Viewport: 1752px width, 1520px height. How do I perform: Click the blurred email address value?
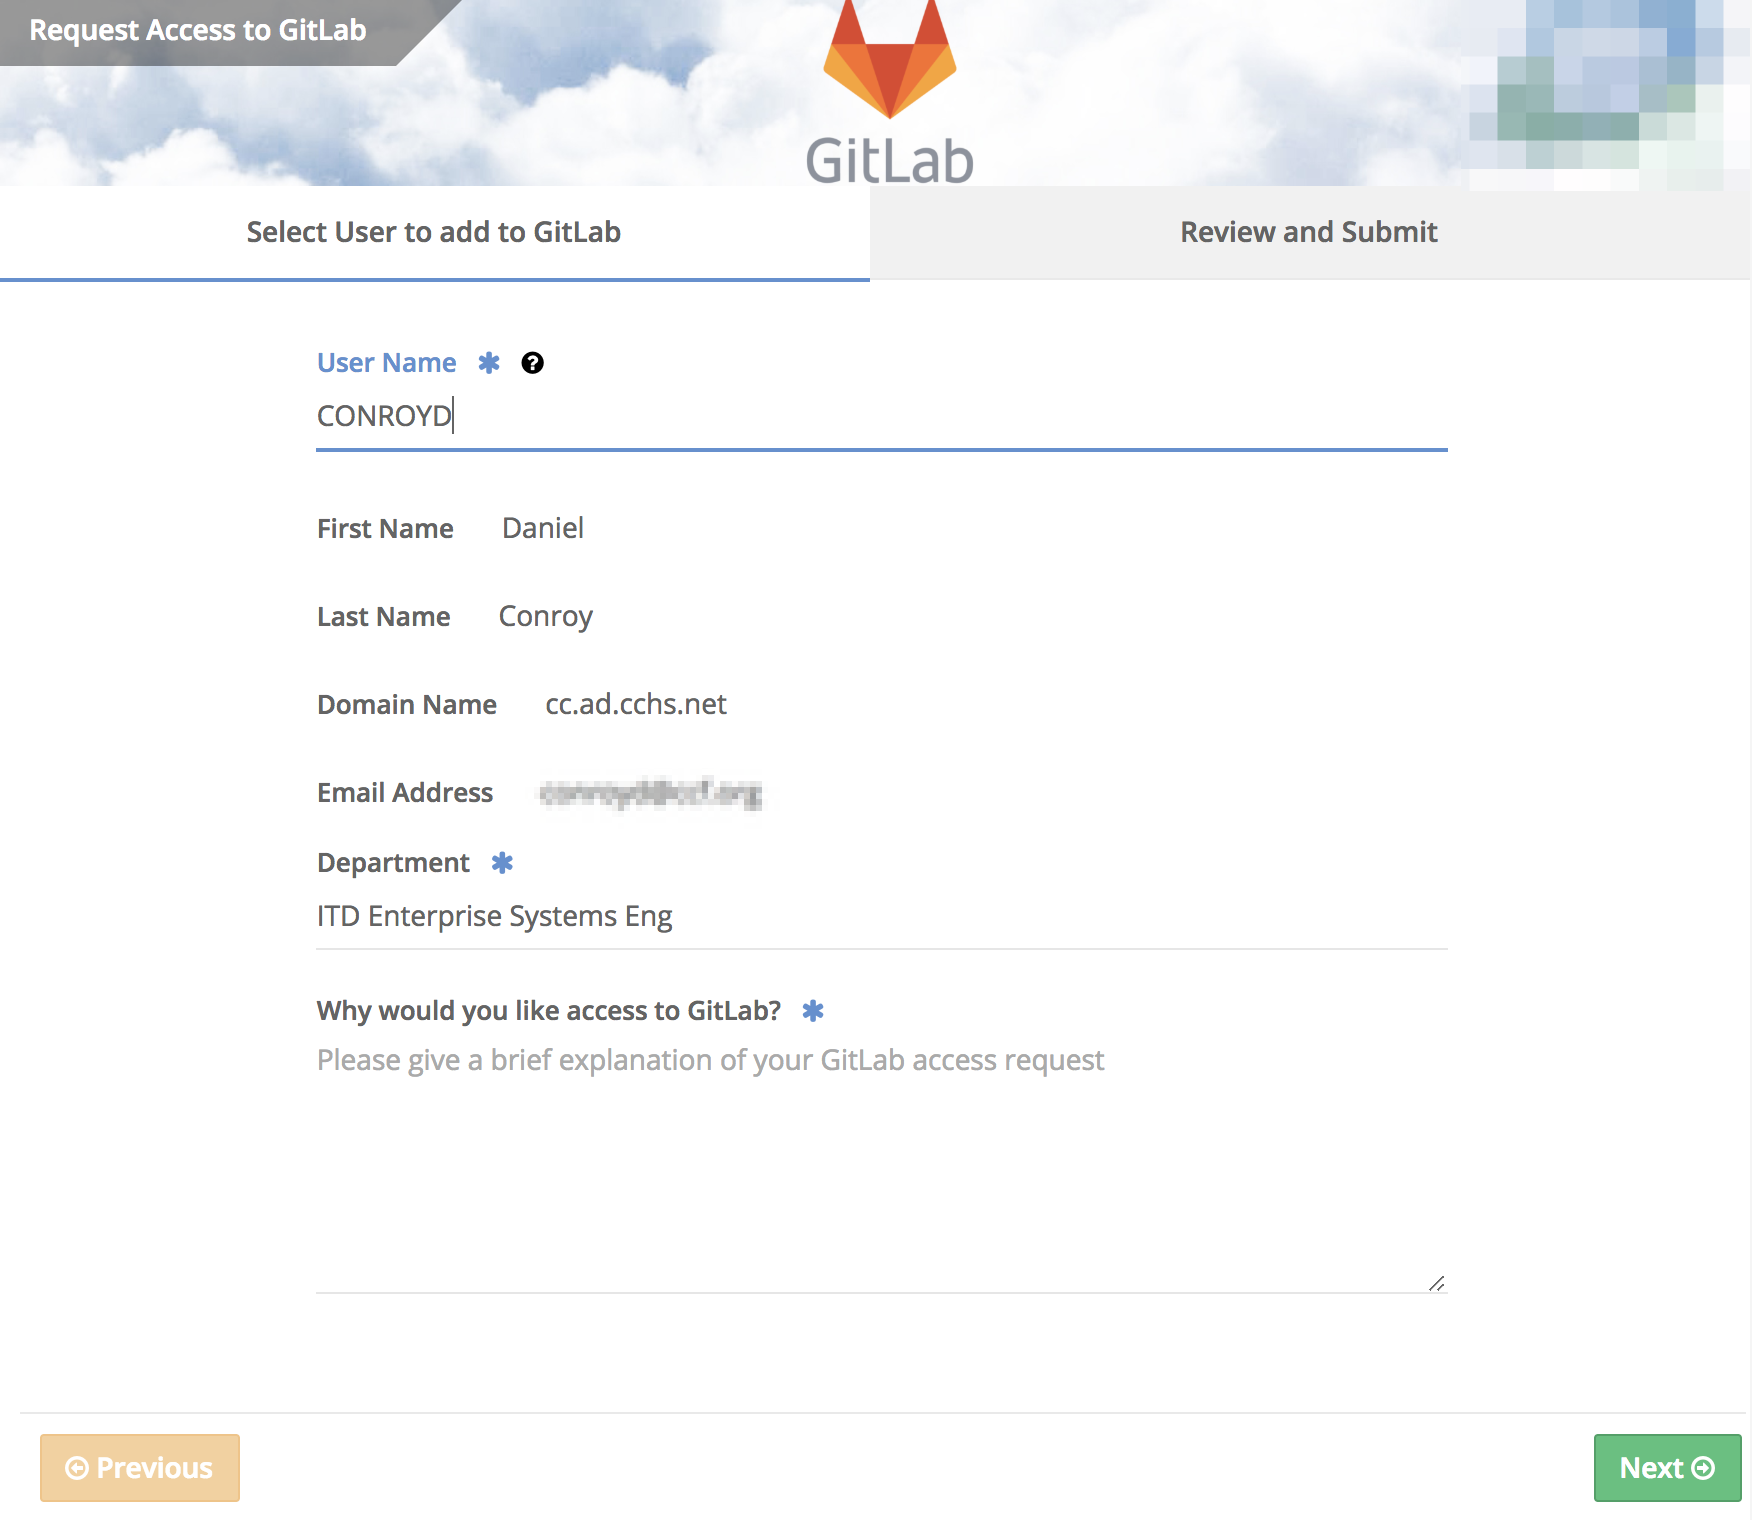[651, 793]
